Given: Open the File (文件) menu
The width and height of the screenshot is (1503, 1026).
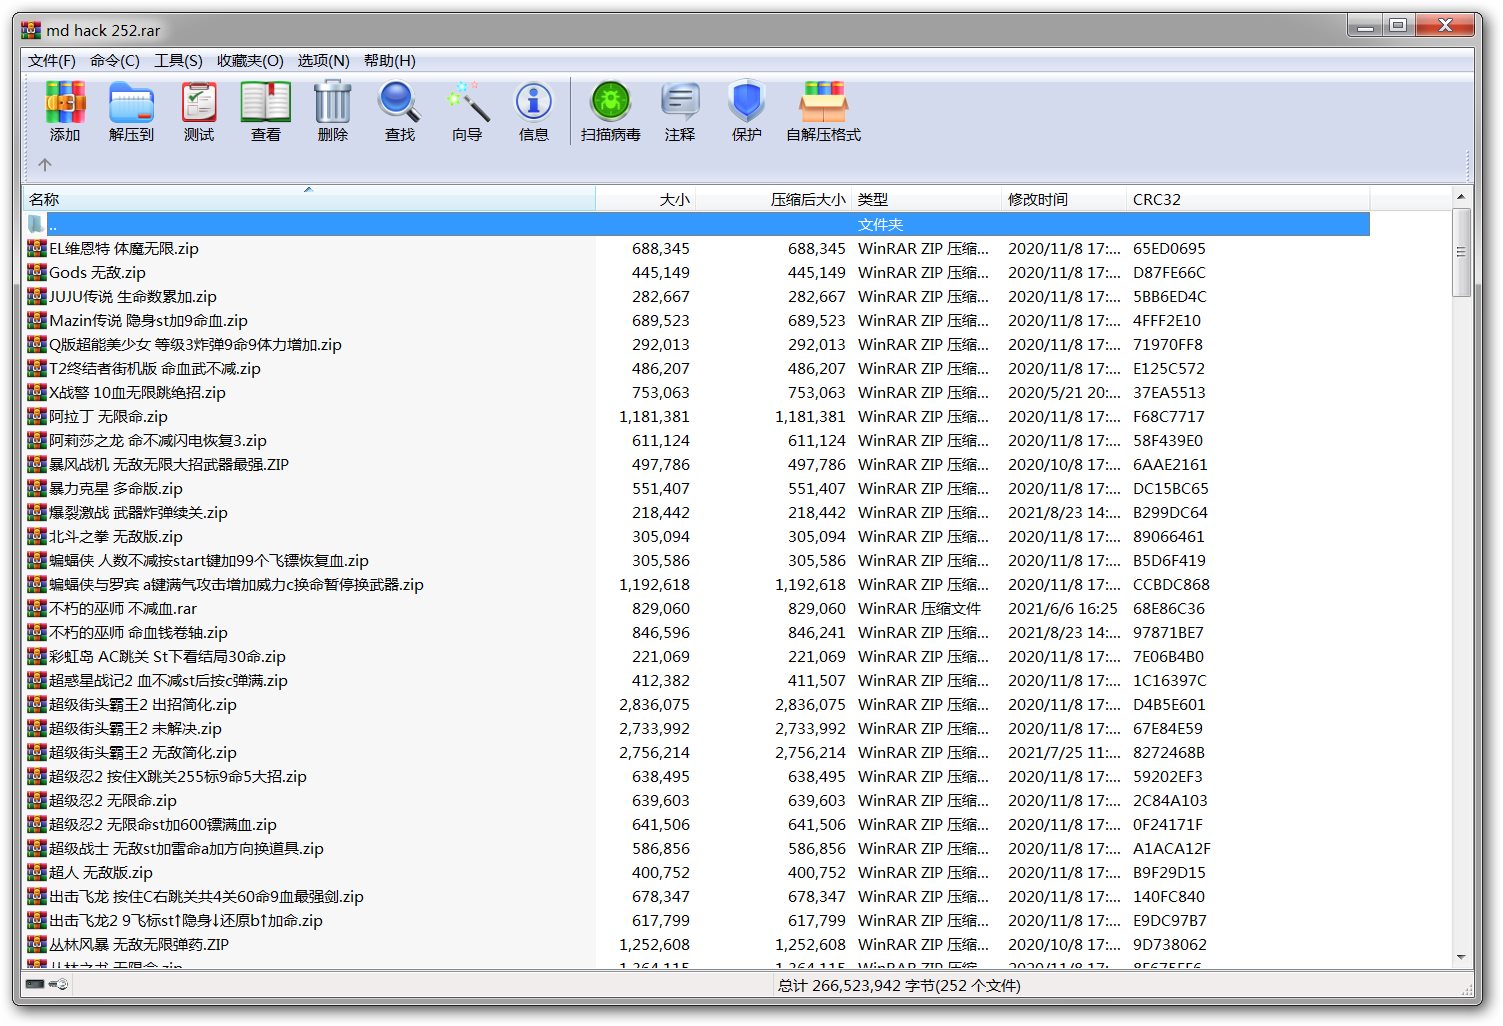Looking at the screenshot, I should tap(52, 61).
